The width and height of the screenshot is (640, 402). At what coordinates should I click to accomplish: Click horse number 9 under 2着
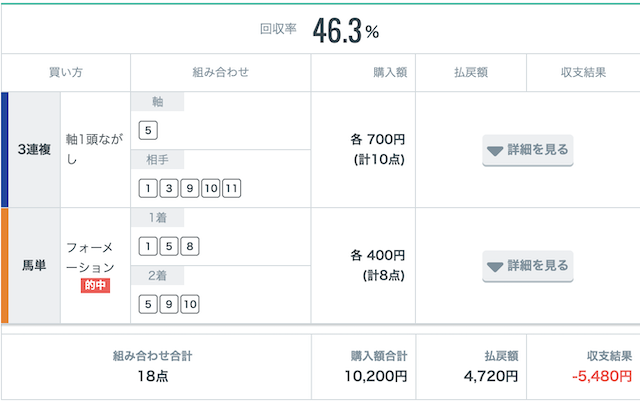[x=168, y=304]
